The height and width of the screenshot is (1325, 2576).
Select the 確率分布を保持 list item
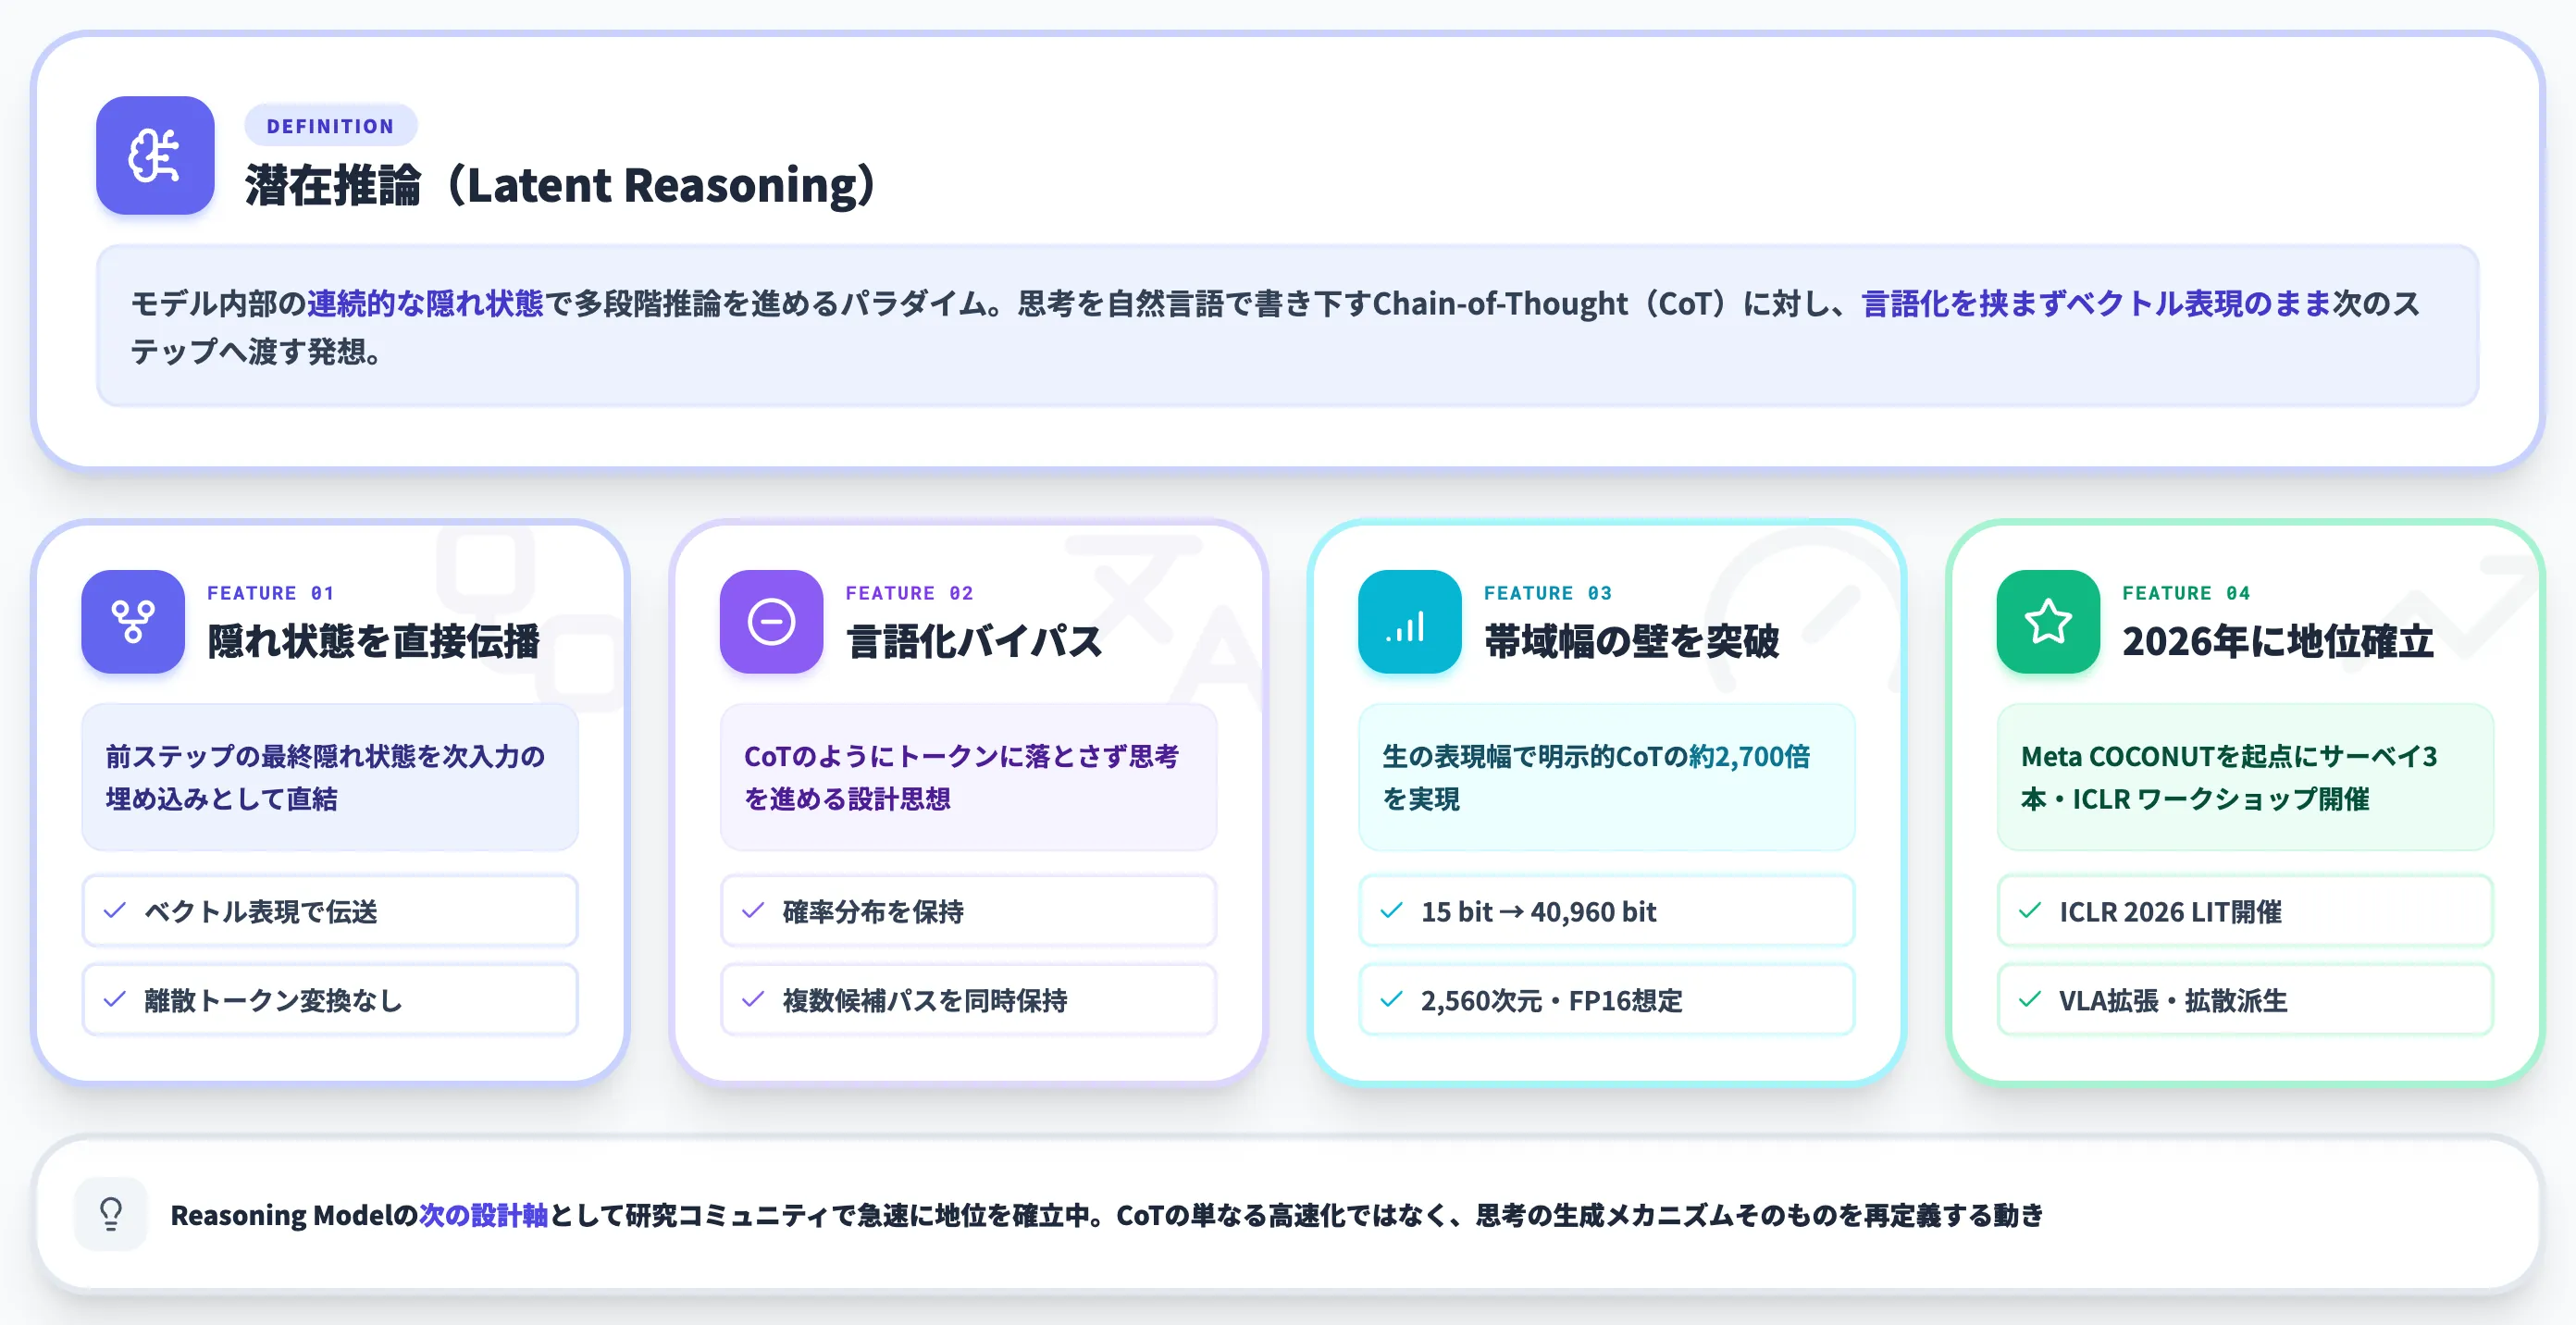point(968,910)
